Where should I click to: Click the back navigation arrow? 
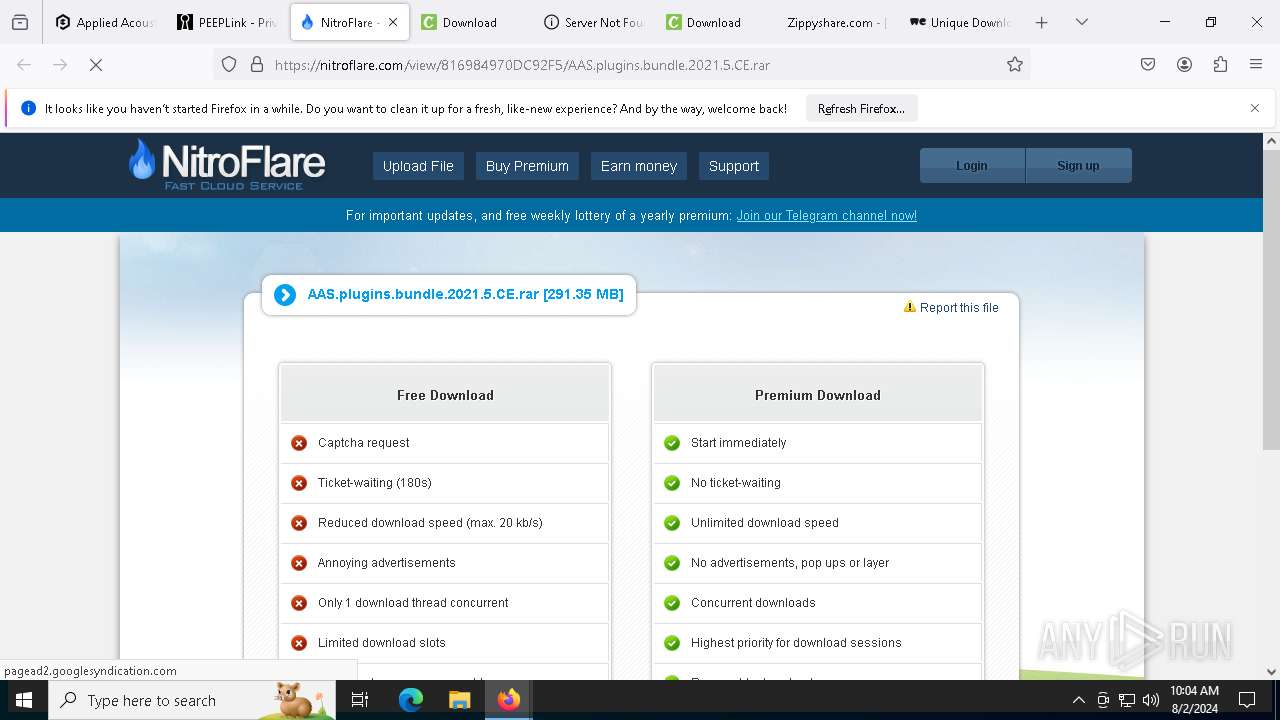point(24,64)
